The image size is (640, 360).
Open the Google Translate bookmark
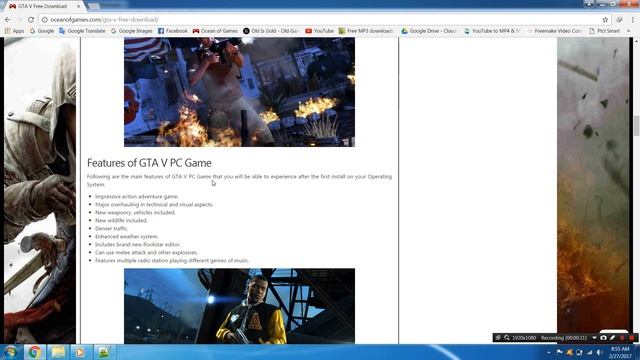click(x=82, y=31)
